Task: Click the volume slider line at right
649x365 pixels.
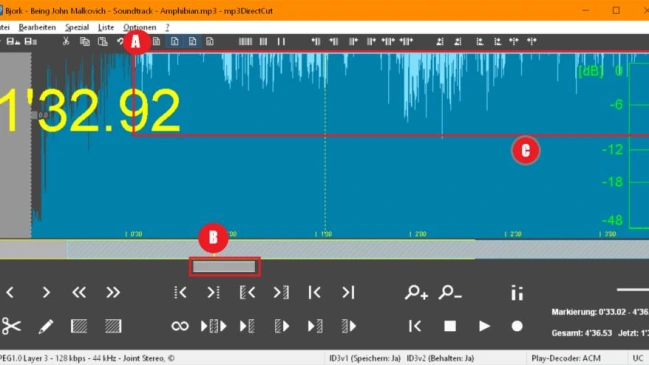Action: click(632, 290)
